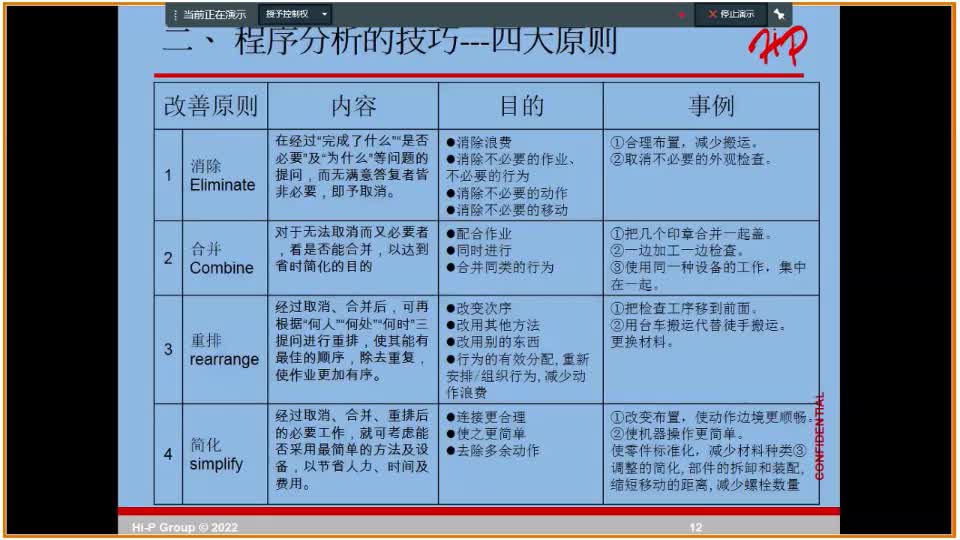Click the slide title 程序分析的技巧
This screenshot has width=960, height=540.
click(x=390, y=43)
